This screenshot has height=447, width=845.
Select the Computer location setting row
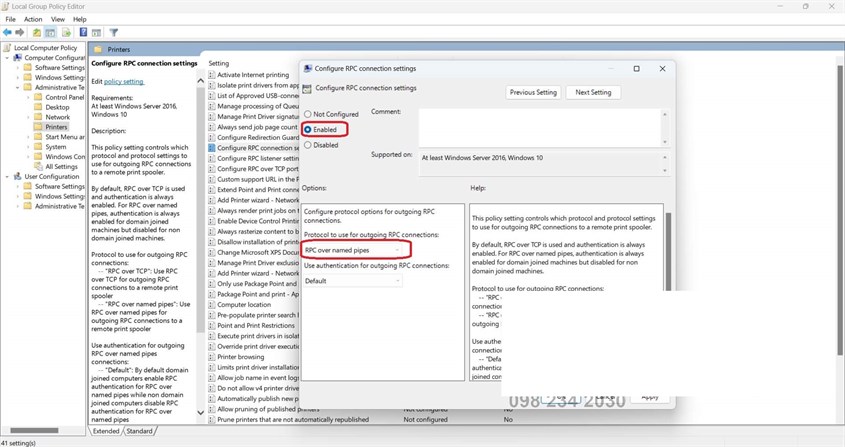pyautogui.click(x=244, y=305)
